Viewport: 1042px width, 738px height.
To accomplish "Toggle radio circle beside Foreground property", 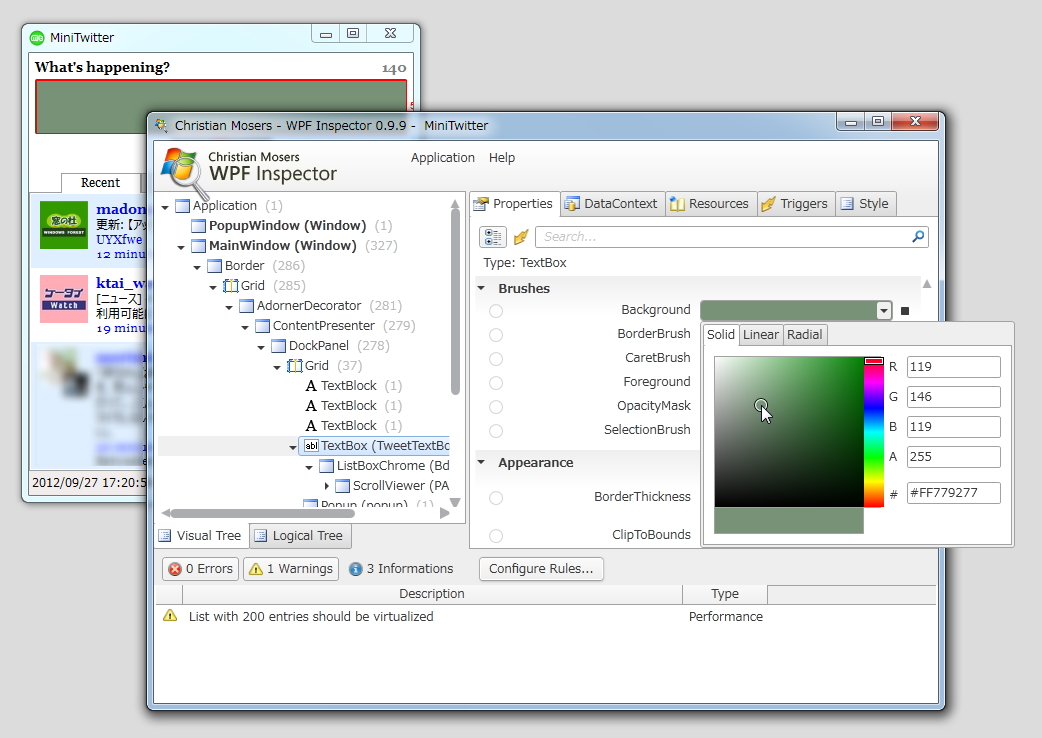I will (496, 383).
